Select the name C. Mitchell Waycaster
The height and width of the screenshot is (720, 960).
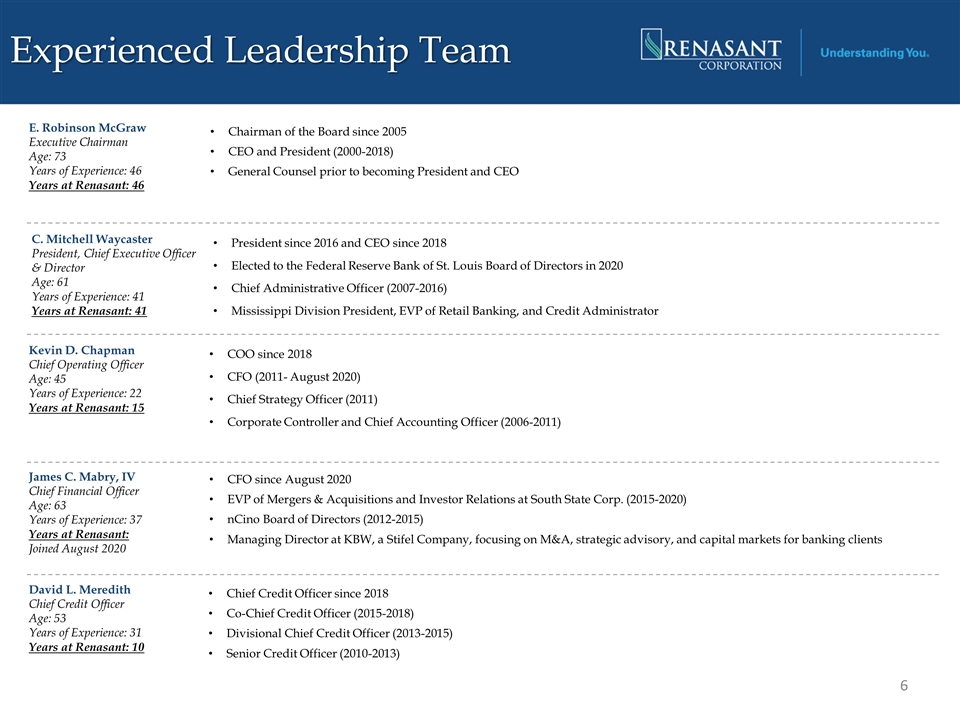tap(92, 239)
